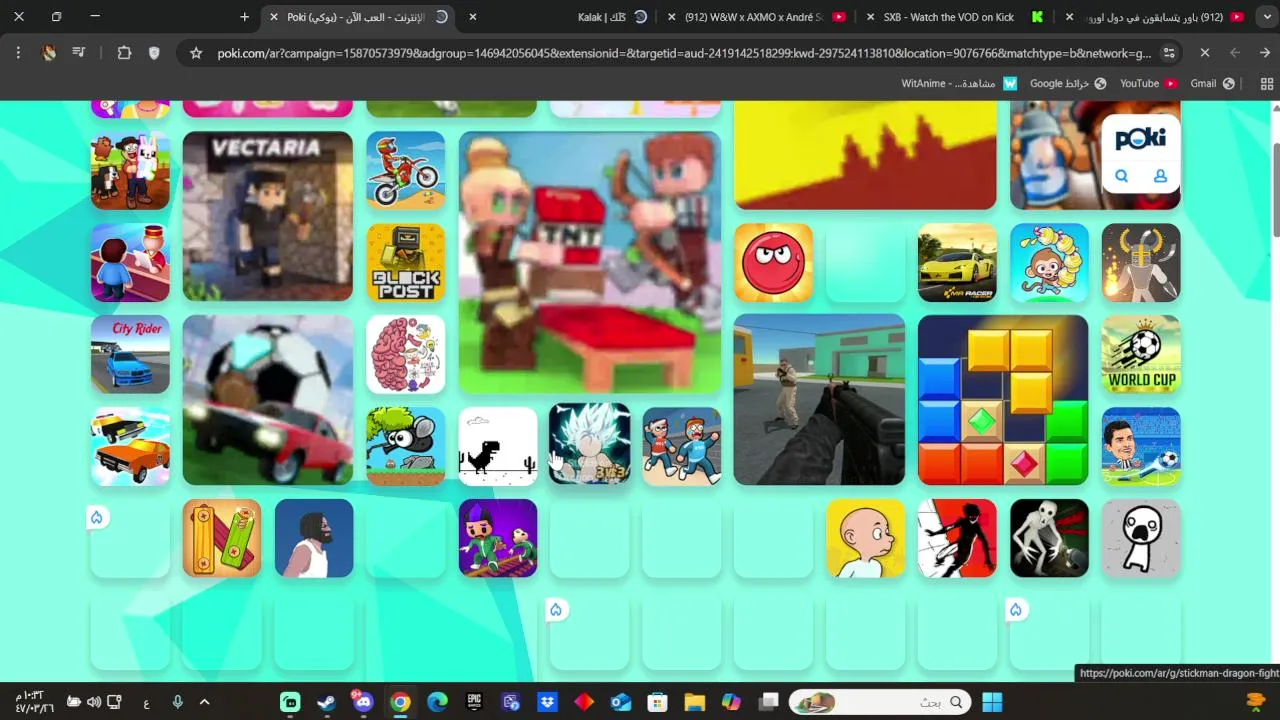The image size is (1280, 720).
Task: Open the Poki user profile icon
Action: tap(1160, 176)
